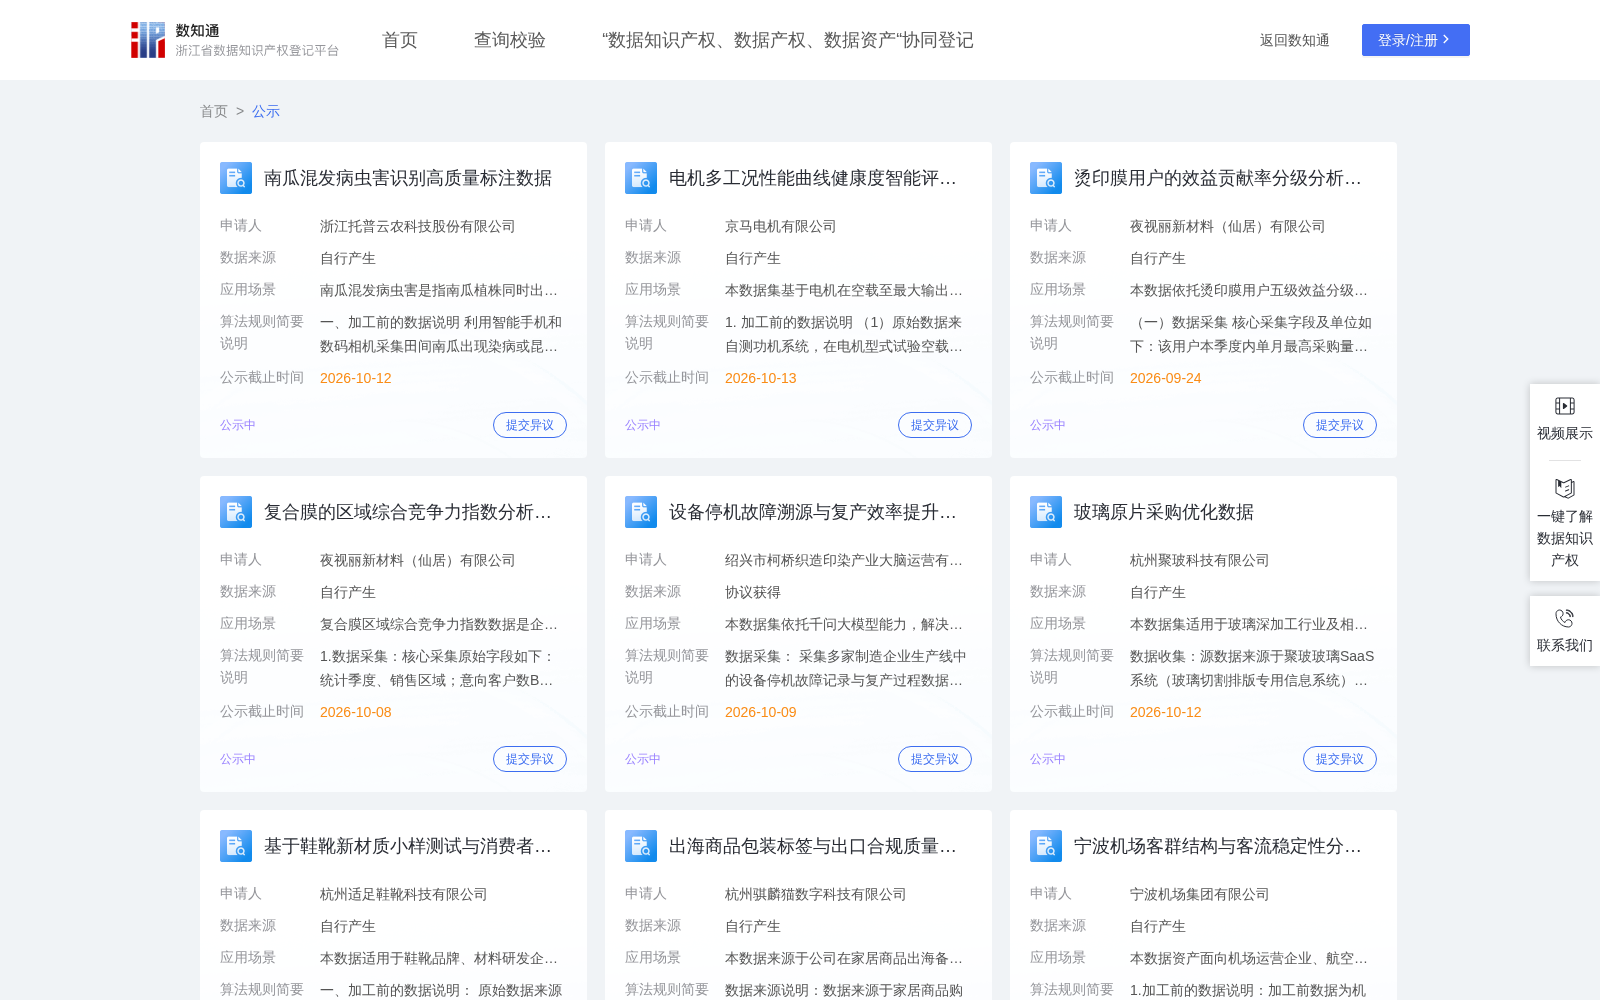Open title 玻璃原片采购优化数据
Screen dimensions: 1600x1000
[1164, 512]
